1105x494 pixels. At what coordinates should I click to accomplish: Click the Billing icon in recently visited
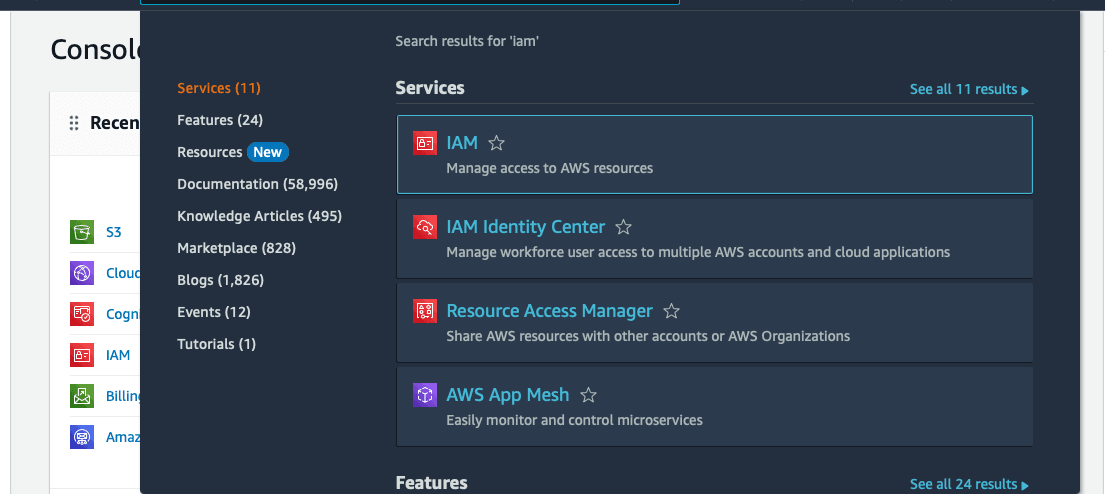(82, 396)
